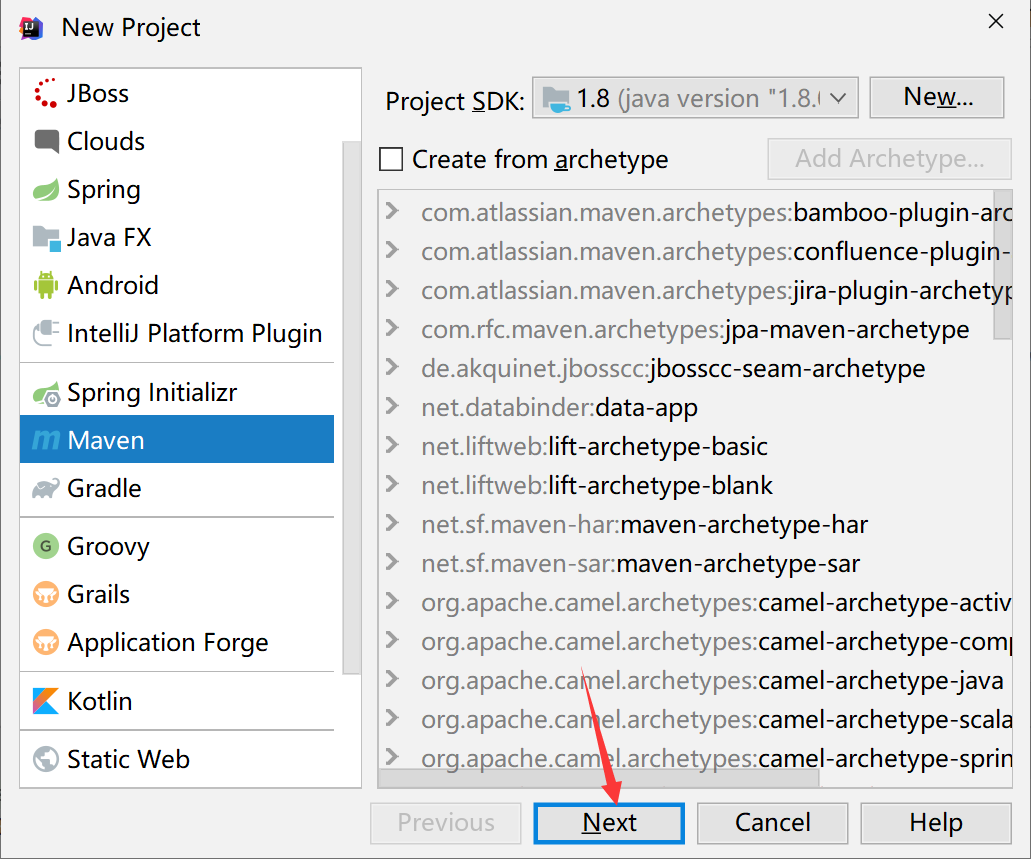Click the Add Archetype... button
Screen dimensions: 1031x859
(889, 159)
